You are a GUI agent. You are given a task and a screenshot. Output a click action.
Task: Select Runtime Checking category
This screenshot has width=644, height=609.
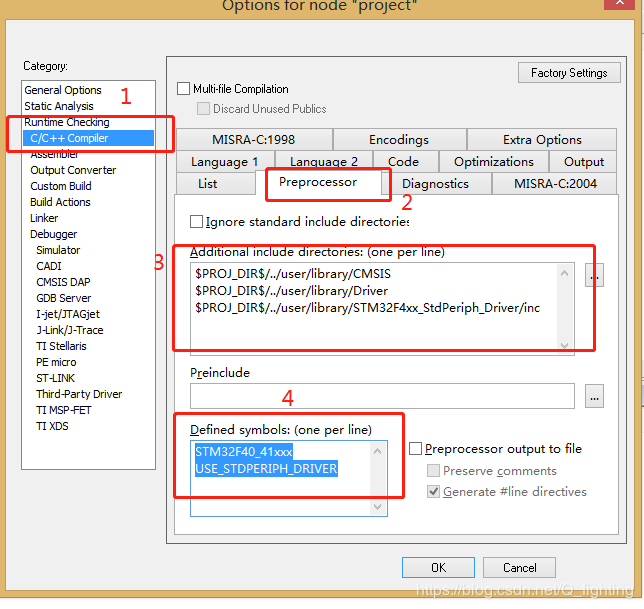67,122
